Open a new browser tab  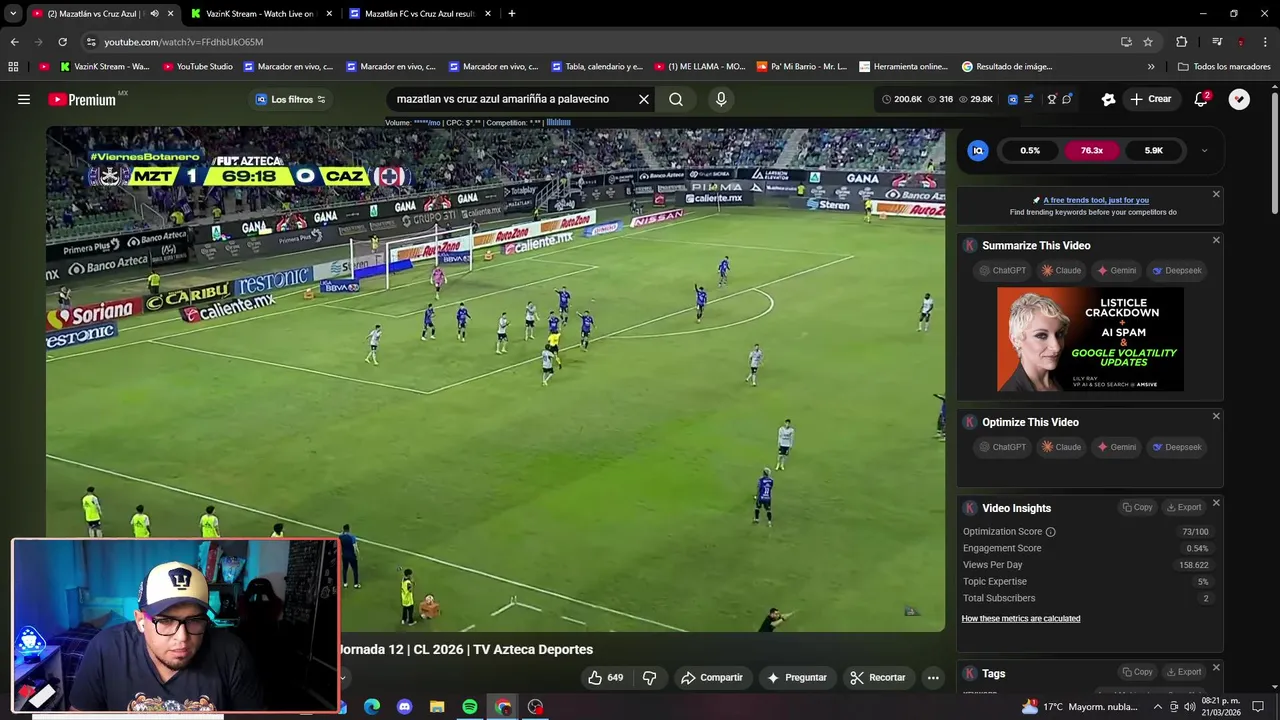[x=511, y=14]
